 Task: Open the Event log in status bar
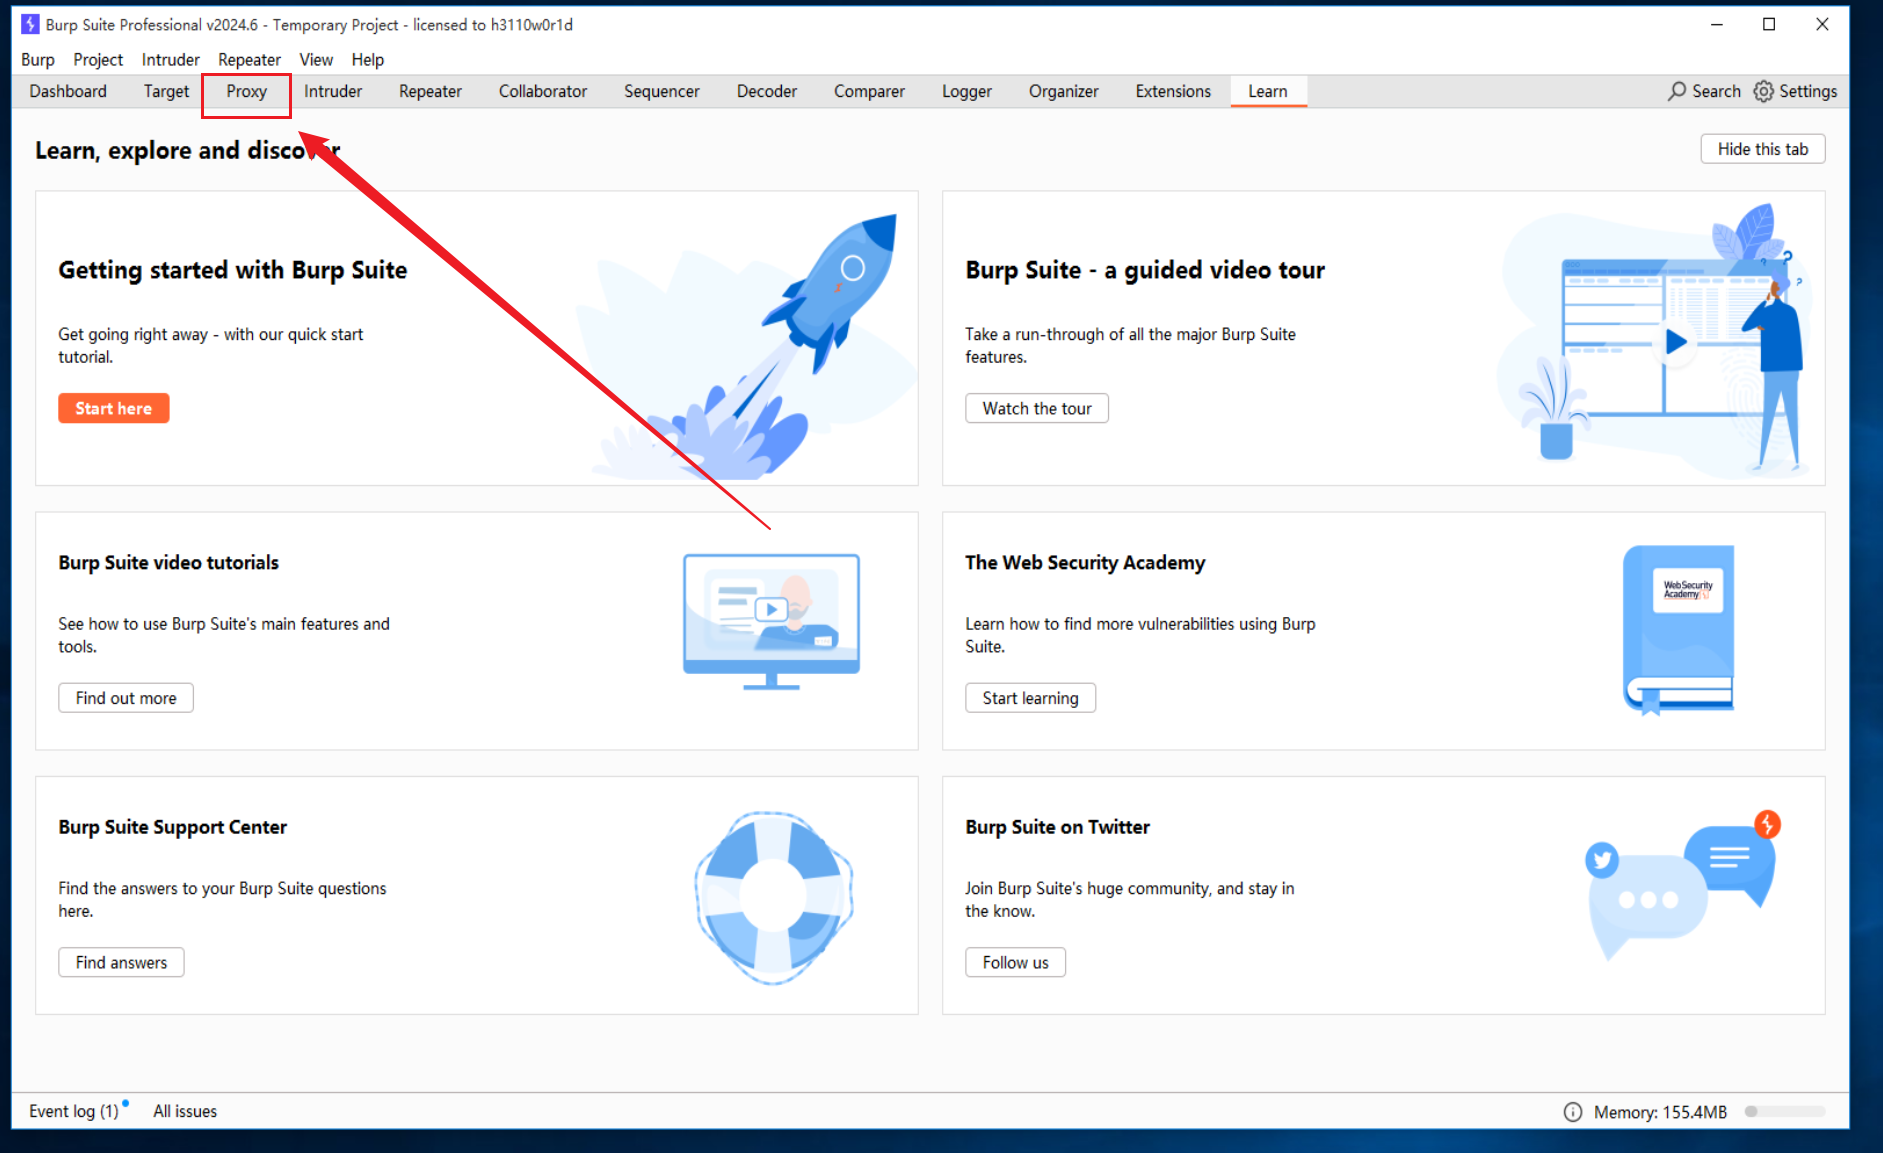pos(74,1111)
